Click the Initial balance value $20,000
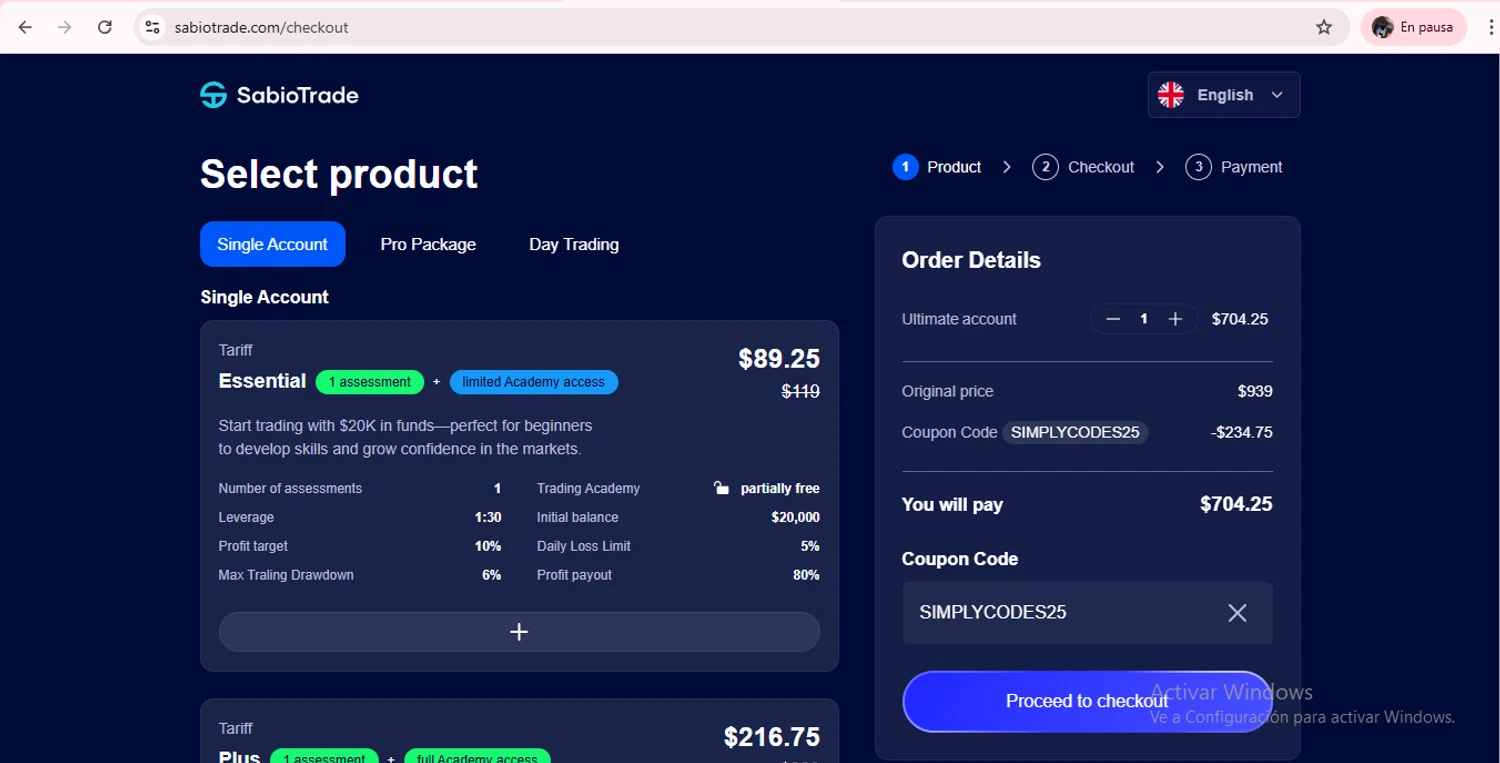The height and width of the screenshot is (763, 1500). coord(795,517)
